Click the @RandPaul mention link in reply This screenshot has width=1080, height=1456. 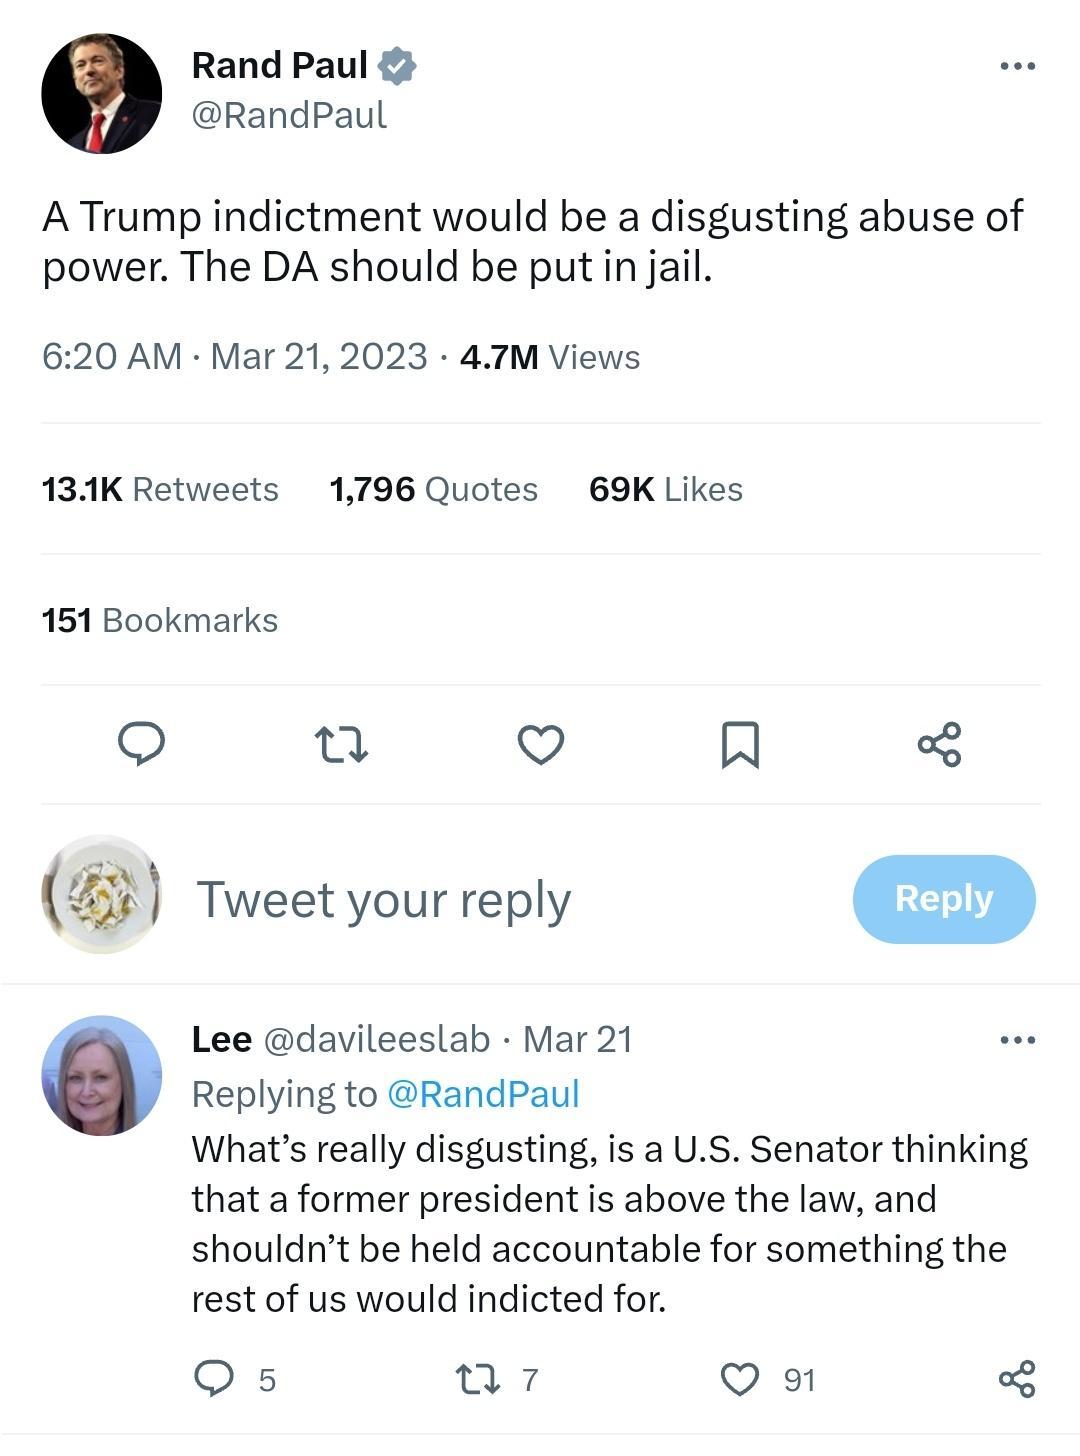click(x=482, y=1094)
